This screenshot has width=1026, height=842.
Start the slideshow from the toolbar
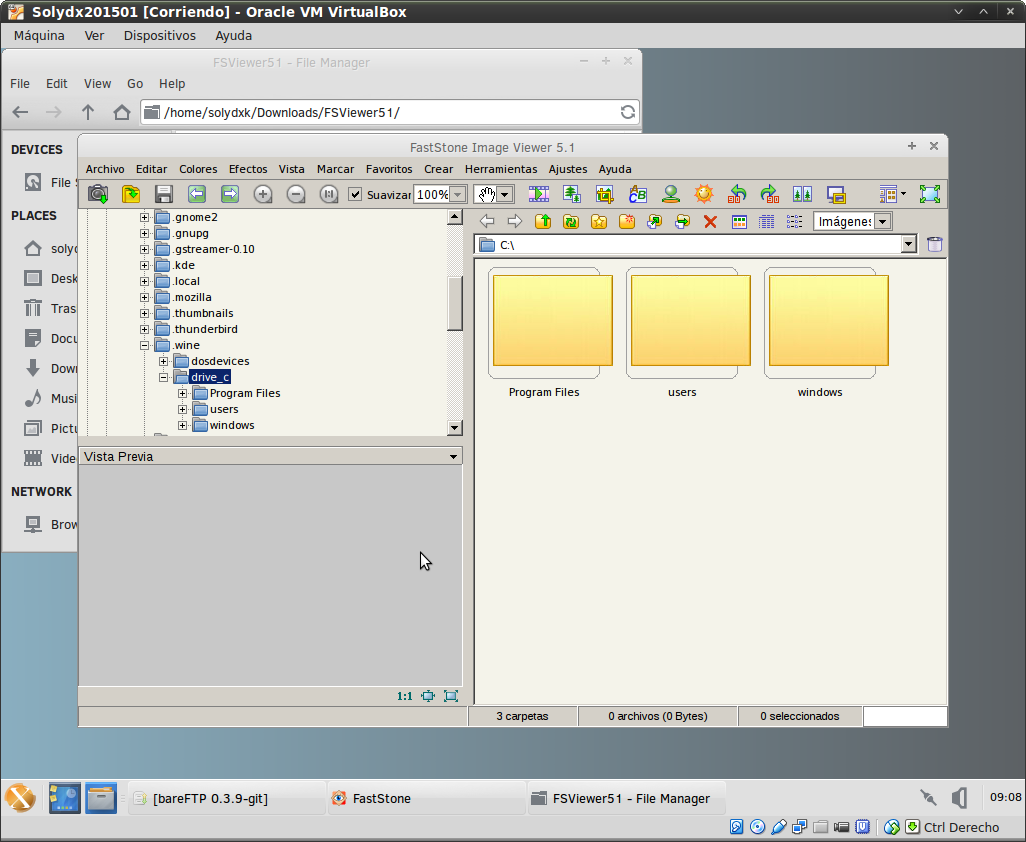tap(539, 194)
